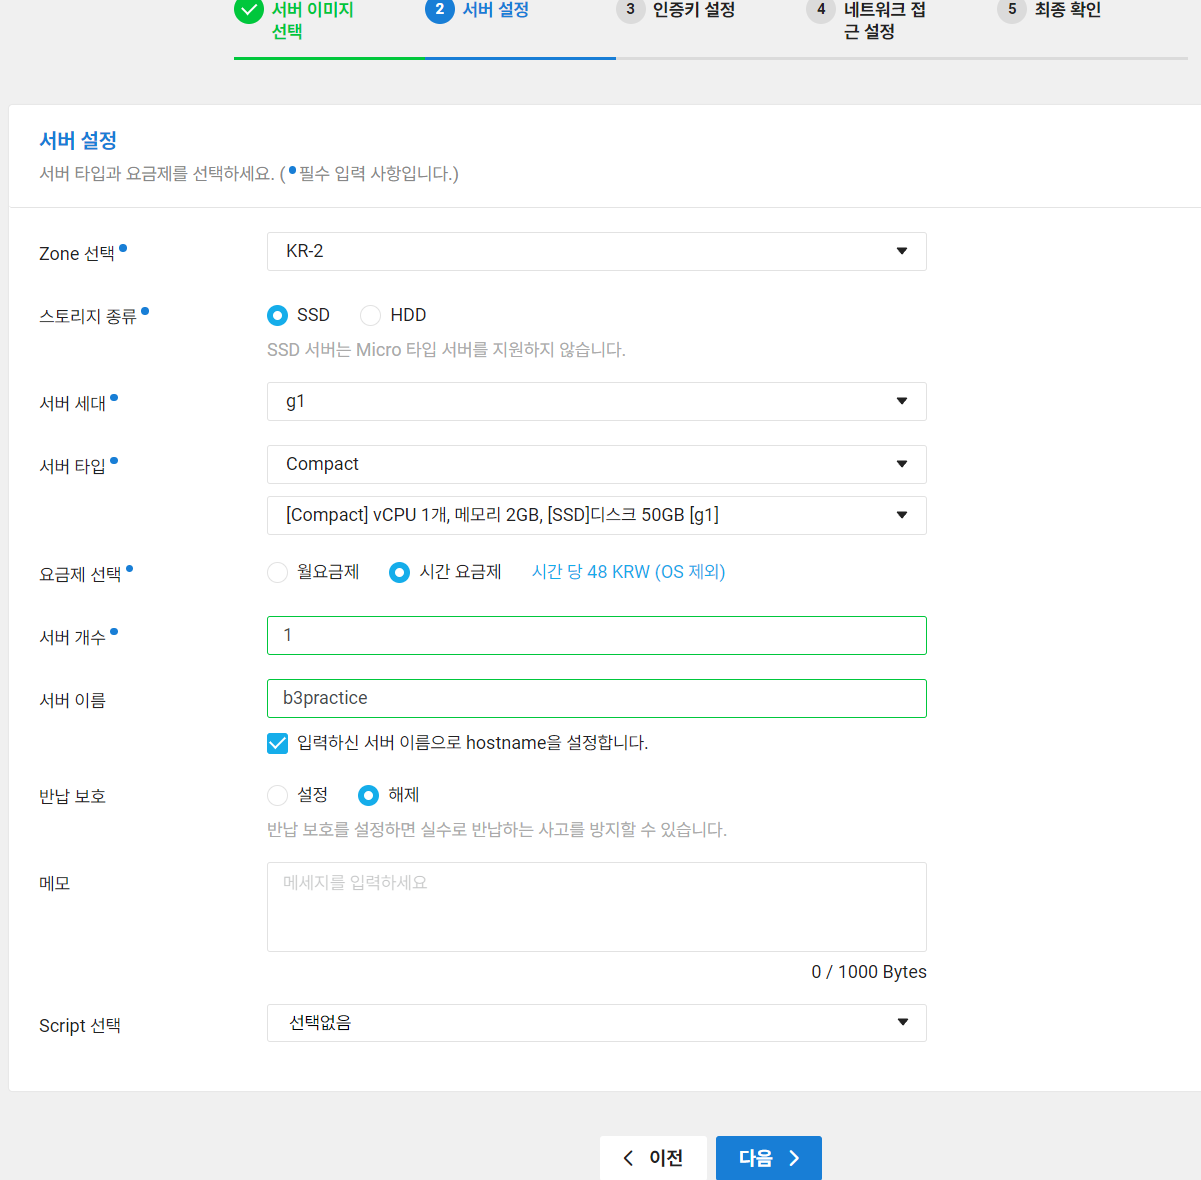Select the SSD storage radio button
1201x1180 pixels.
click(277, 315)
